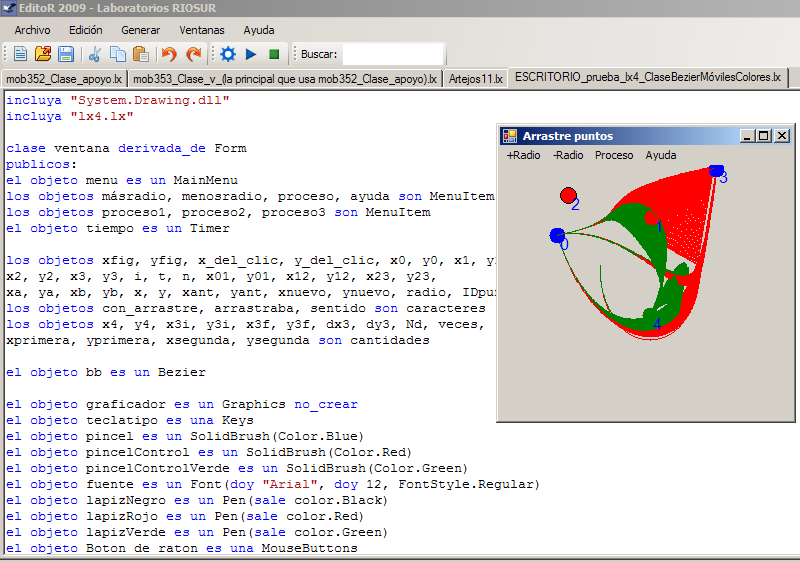Undo the last edit with the toolbar arrow
Viewport: 800px width, 562px height.
pyautogui.click(x=169, y=54)
